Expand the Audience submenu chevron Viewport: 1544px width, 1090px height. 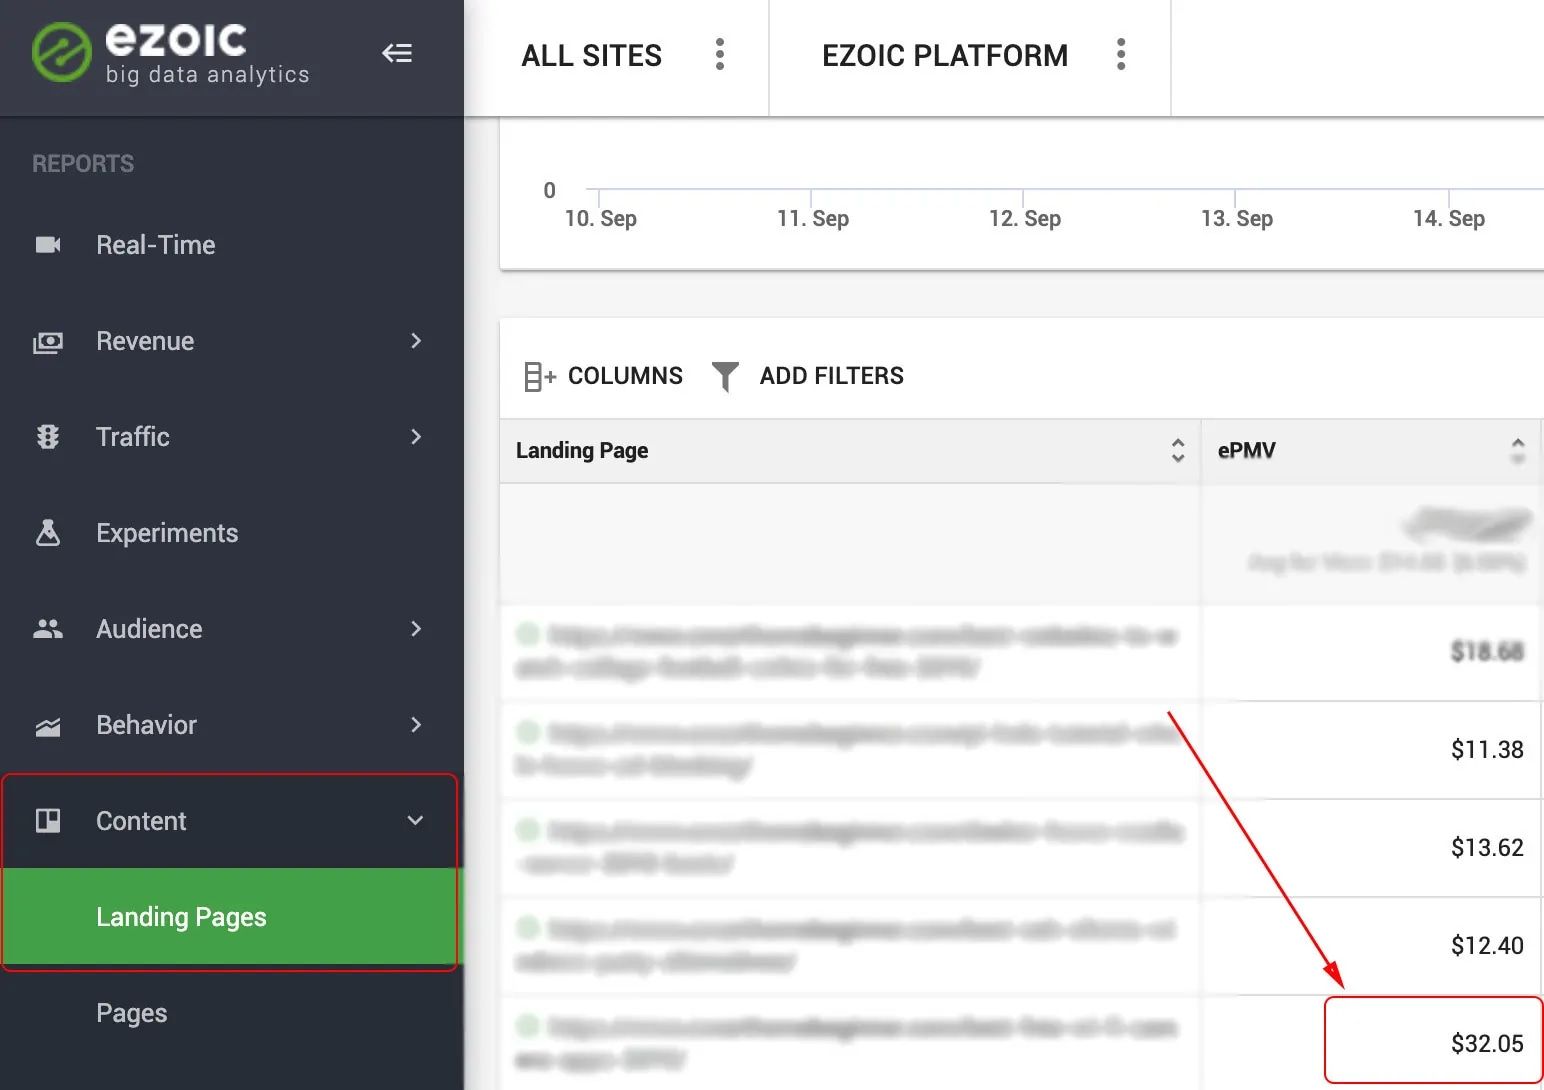point(416,629)
